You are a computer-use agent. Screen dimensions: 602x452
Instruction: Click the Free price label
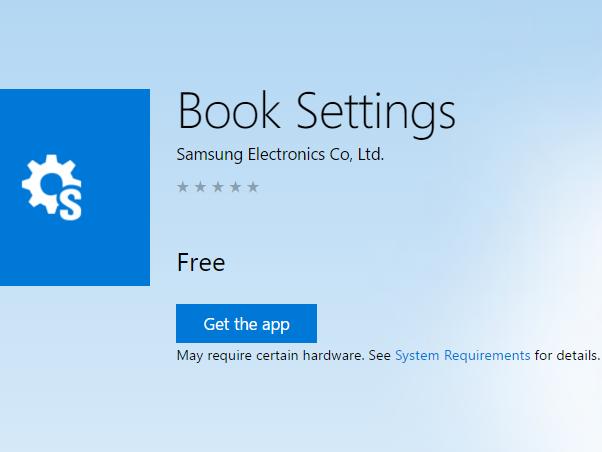[x=201, y=263]
